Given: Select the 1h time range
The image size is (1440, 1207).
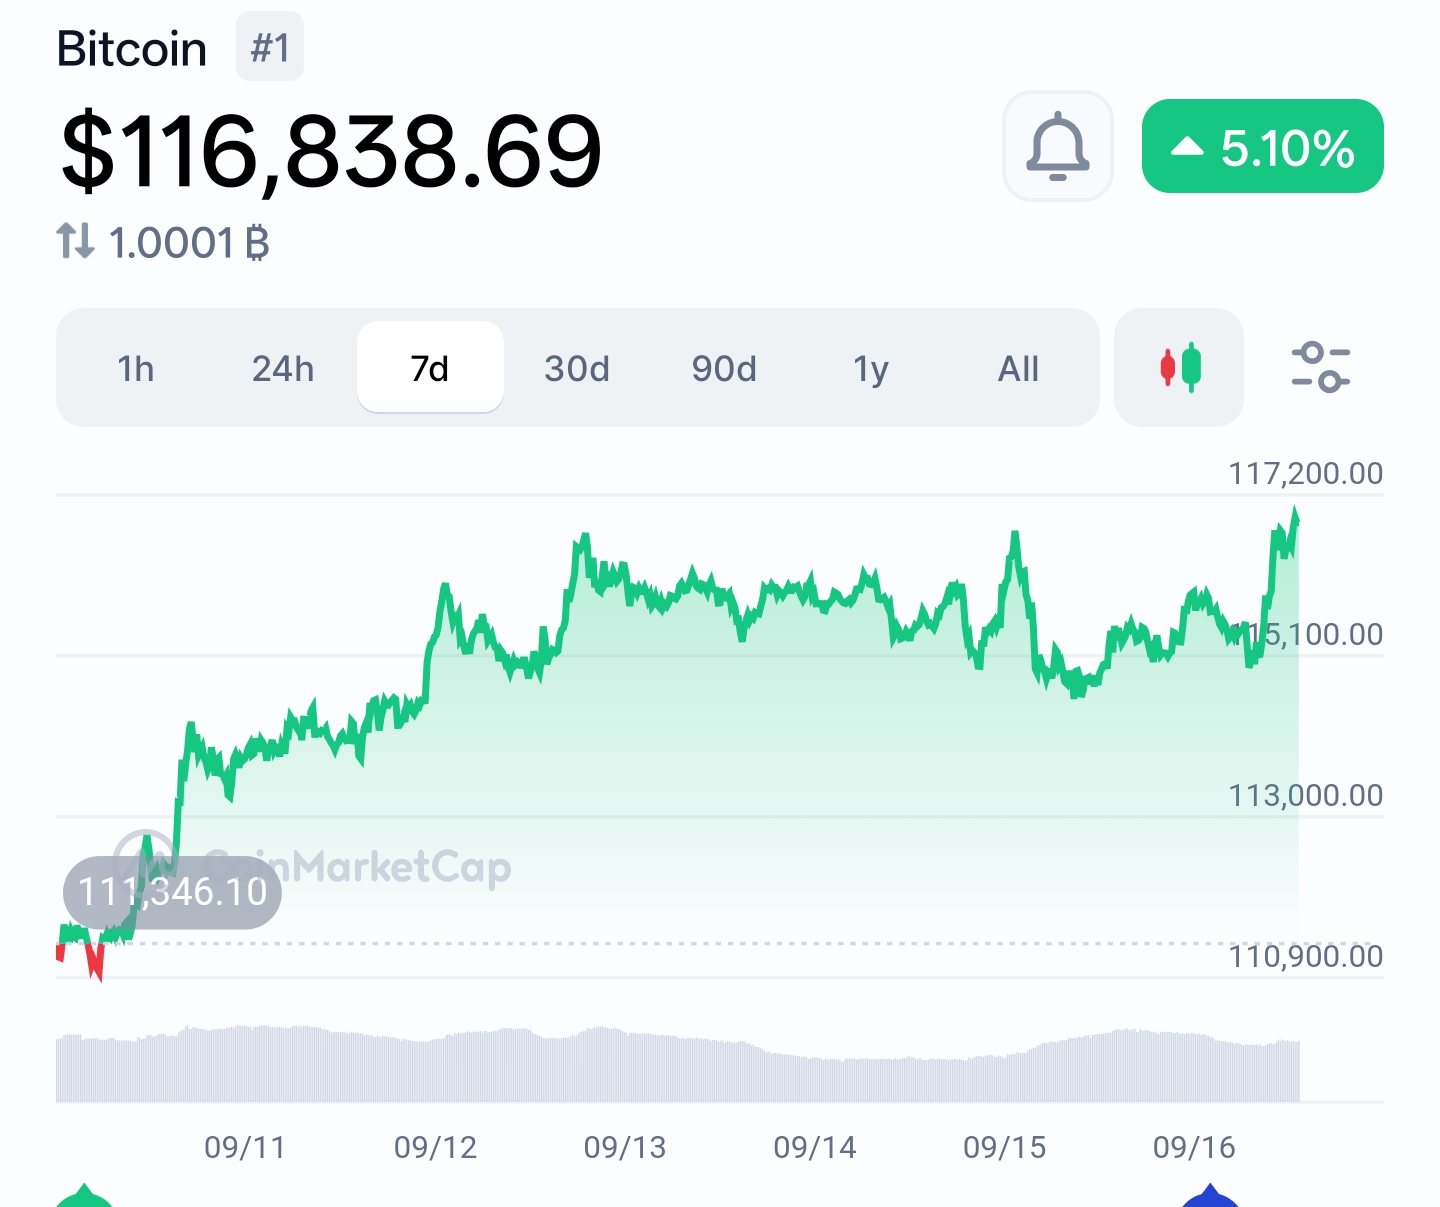Looking at the screenshot, I should click(136, 369).
